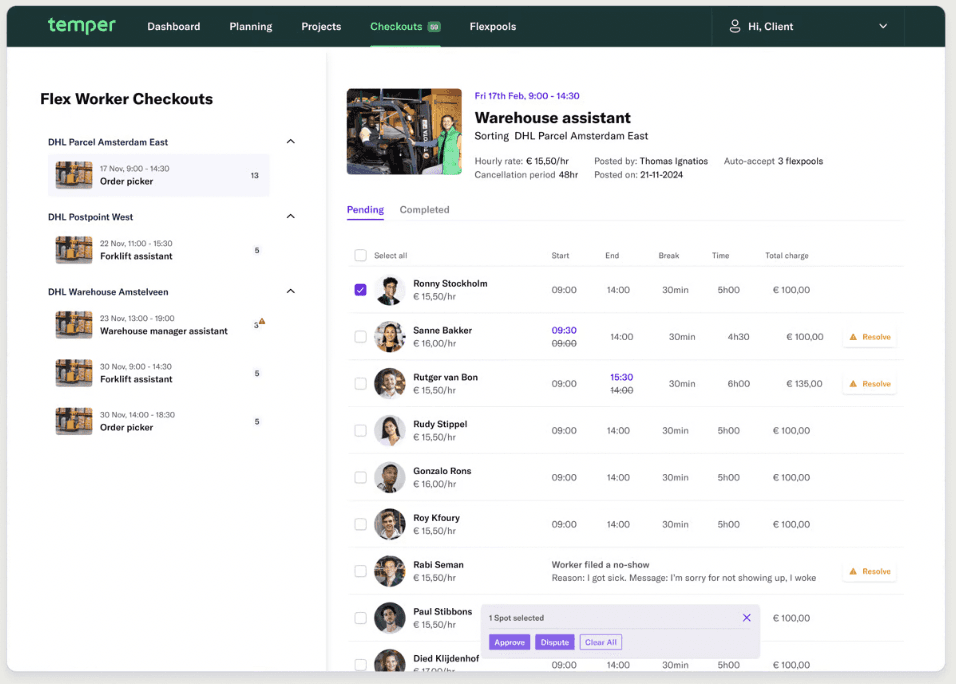This screenshot has height=684, width=956.
Task: Click Roy Kfoury's profile photo
Action: [390, 525]
